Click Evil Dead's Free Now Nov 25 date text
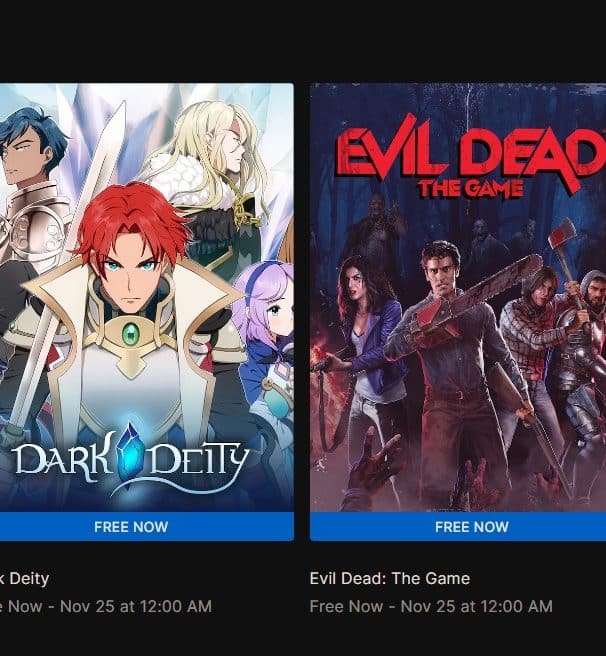Image resolution: width=606 pixels, height=656 pixels. tap(431, 606)
